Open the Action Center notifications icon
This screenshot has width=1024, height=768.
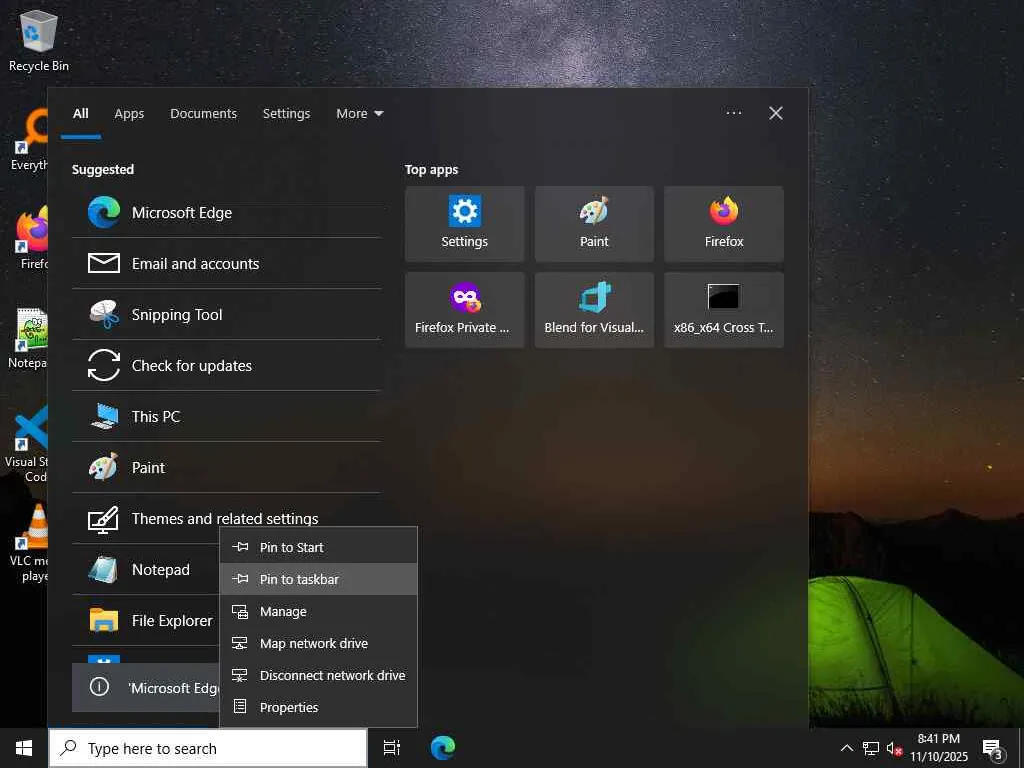(x=992, y=748)
